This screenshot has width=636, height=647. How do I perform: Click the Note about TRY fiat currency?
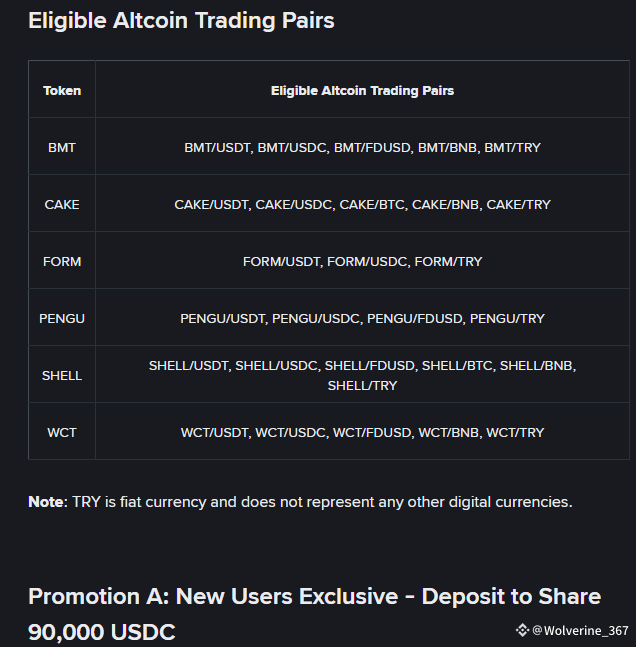pyautogui.click(x=300, y=502)
